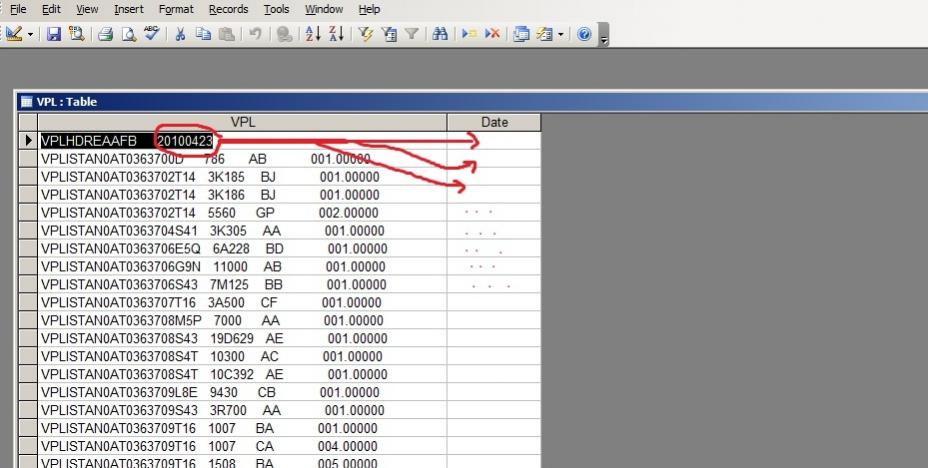Screen dimensions: 928x468
Task: Open the Edit menu
Action: [x=51, y=9]
